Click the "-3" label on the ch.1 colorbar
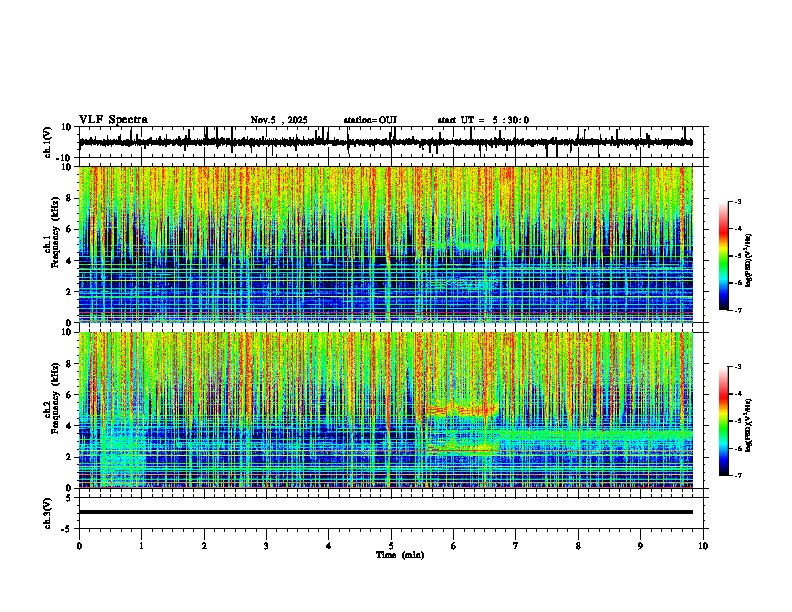Image resolution: width=792 pixels, height=612 pixels. (x=738, y=201)
